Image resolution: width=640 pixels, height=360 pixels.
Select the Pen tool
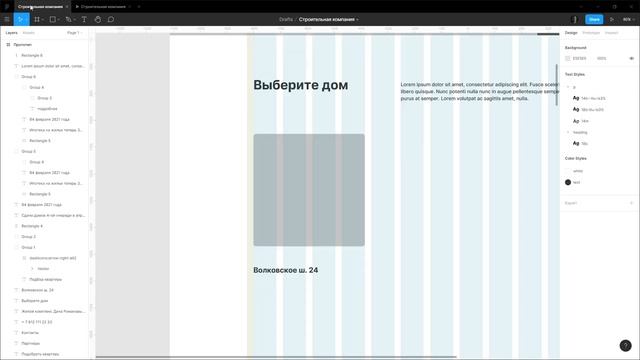pos(68,19)
